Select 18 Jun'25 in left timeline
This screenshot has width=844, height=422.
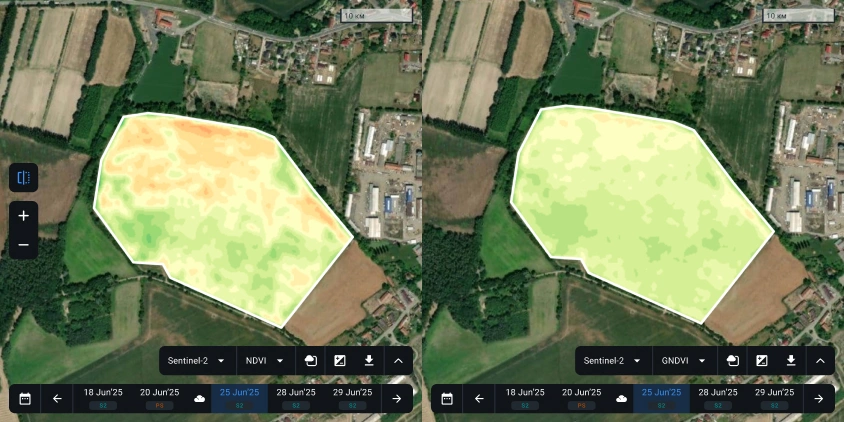[103, 397]
